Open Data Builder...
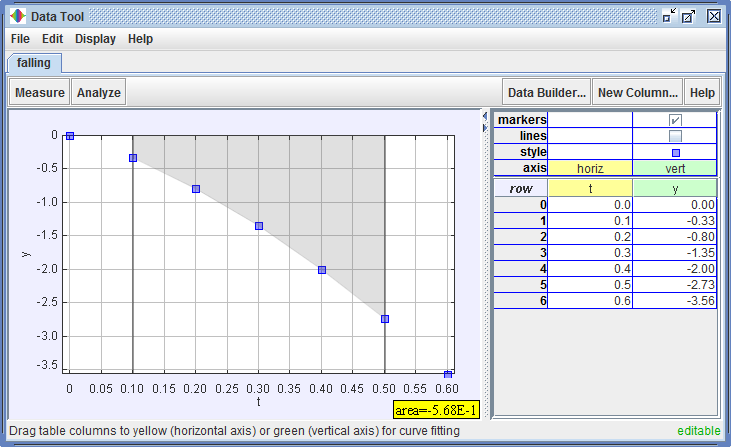 (546, 92)
